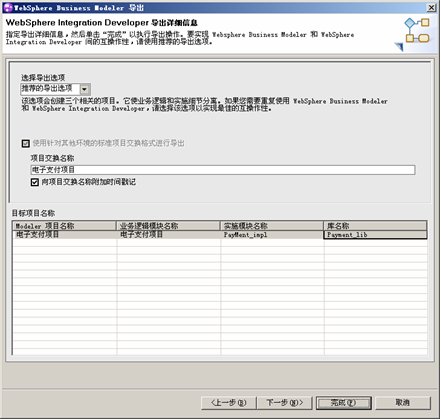Click the 项目交换名称 label text

pyautogui.click(x=52, y=158)
